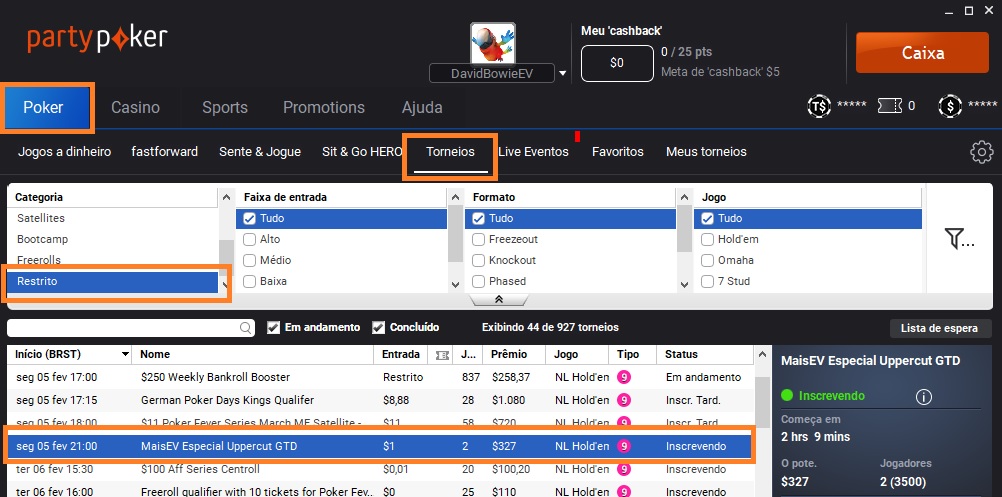1002x497 pixels.
Task: Enable the Médio buy-in checkbox
Action: (x=249, y=261)
